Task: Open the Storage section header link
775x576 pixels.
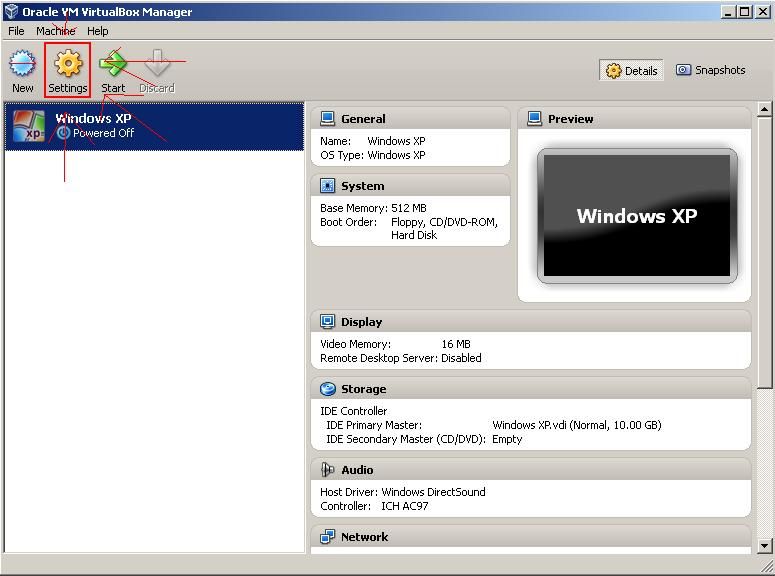Action: (x=363, y=389)
